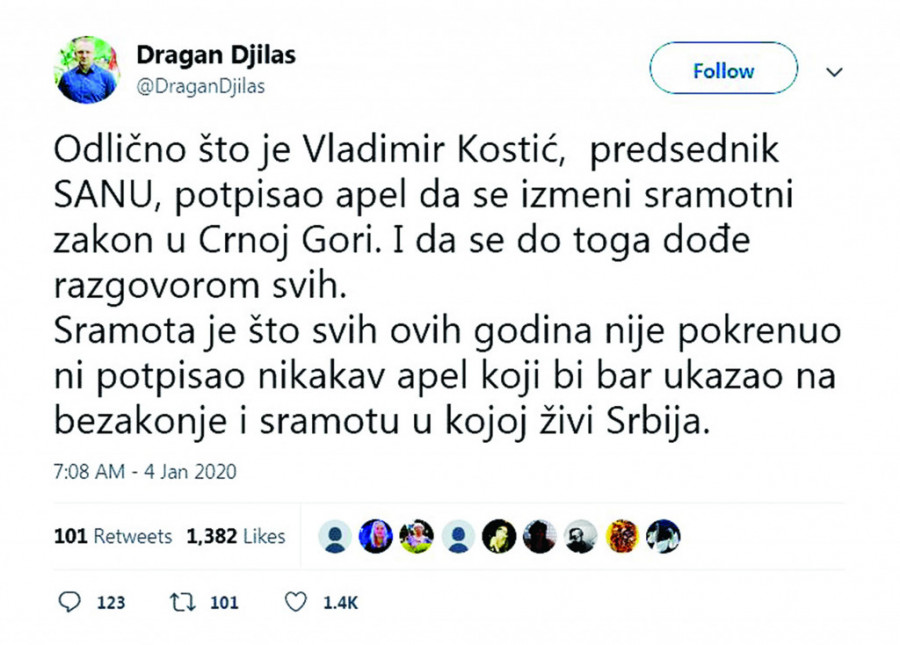This screenshot has height=645, width=900.
Task: Open the green-background liker avatar
Action: click(x=417, y=536)
